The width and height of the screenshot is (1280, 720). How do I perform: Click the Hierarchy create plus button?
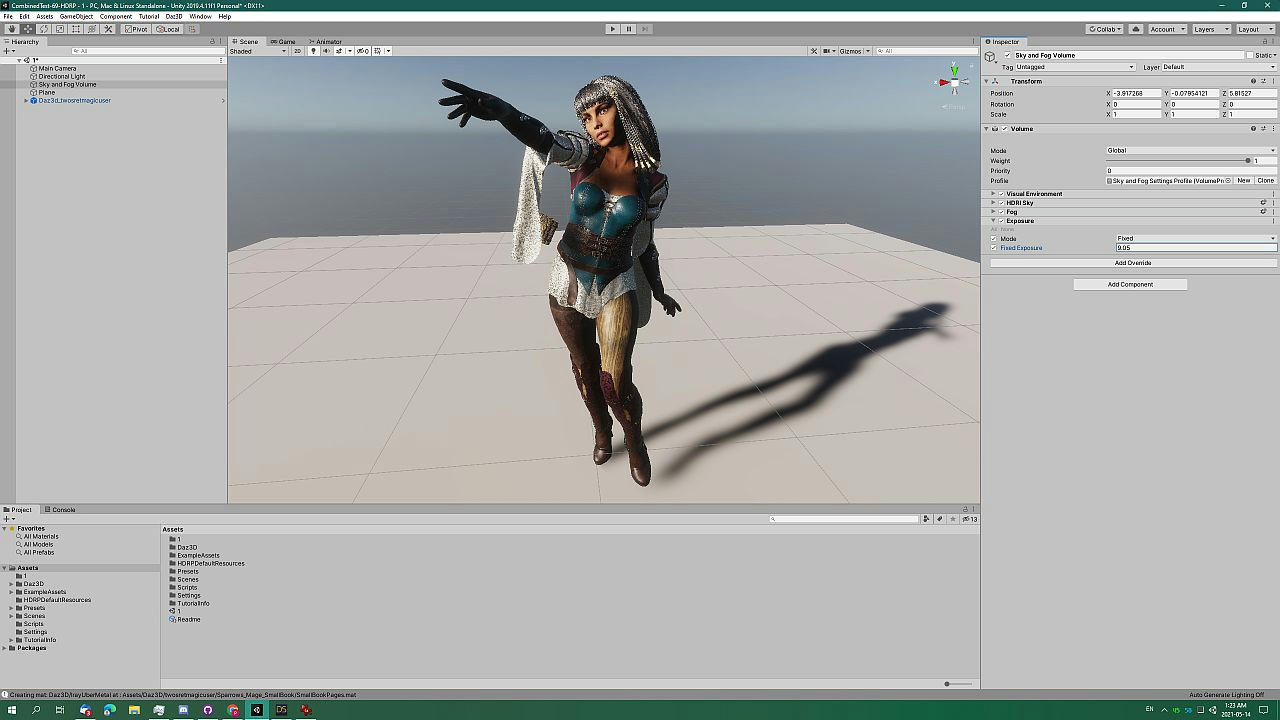pos(7,51)
